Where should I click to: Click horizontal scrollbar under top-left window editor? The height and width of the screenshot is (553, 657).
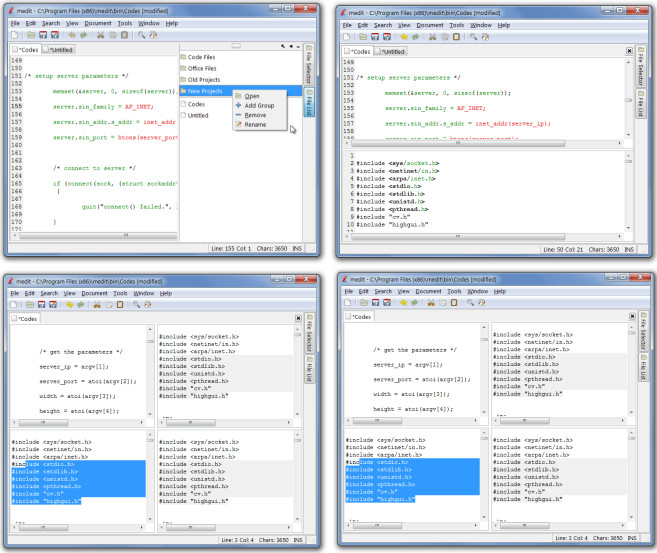(98, 236)
